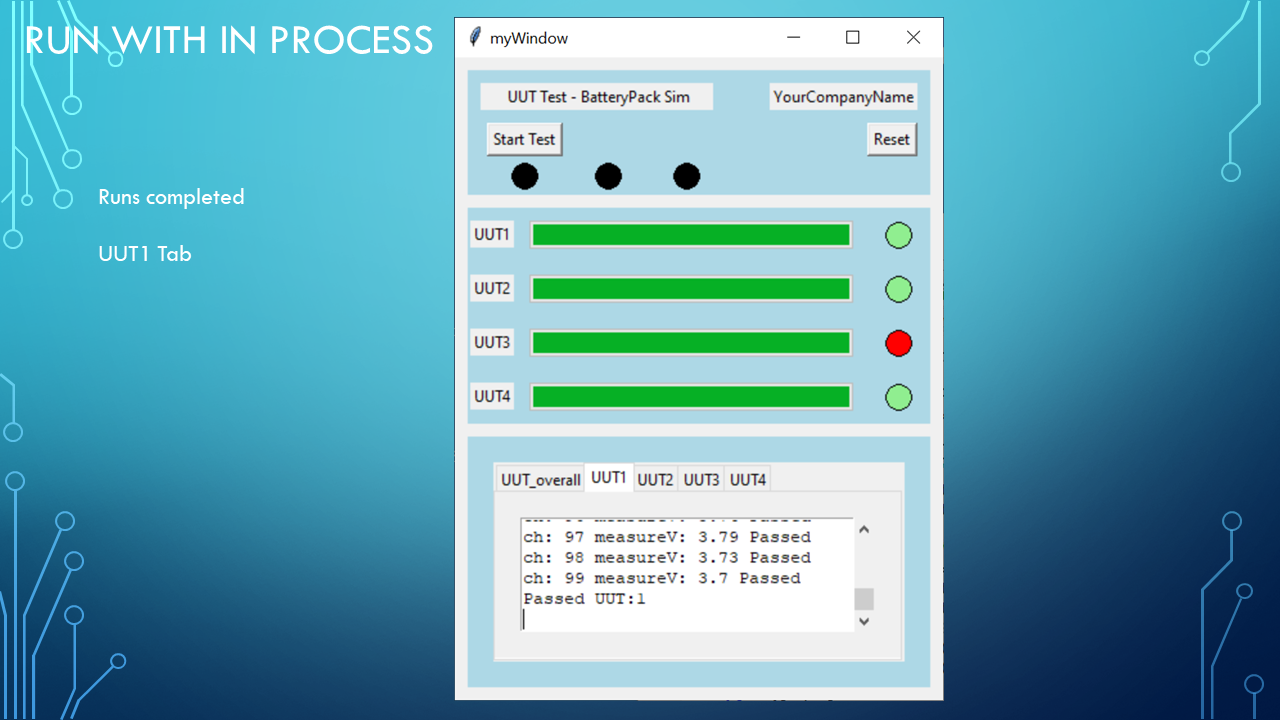1280x720 pixels.
Task: Click the first black indicator circle
Action: tap(525, 177)
